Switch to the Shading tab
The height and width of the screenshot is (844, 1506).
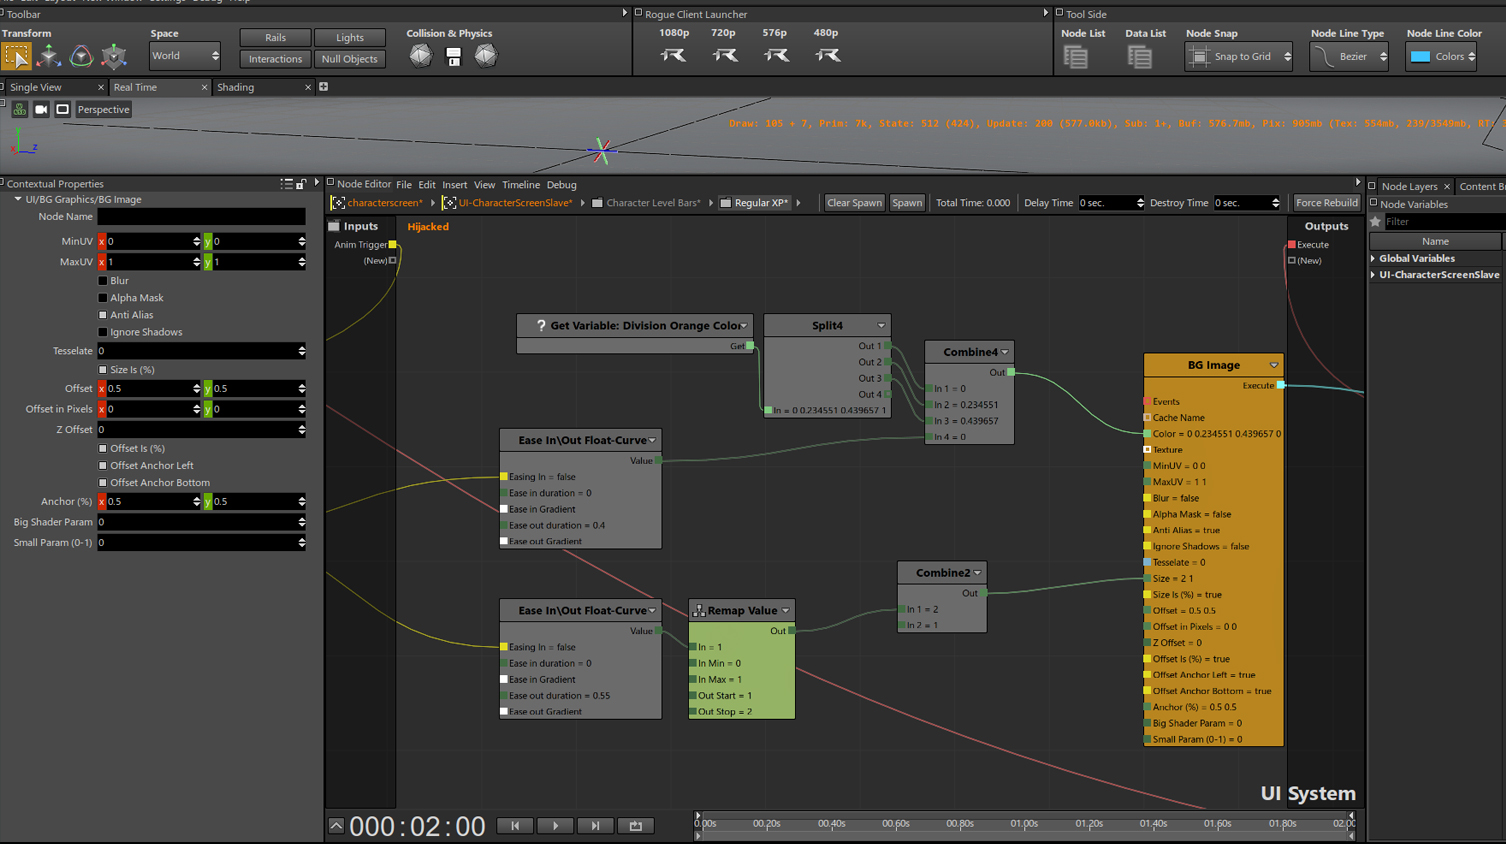(x=236, y=87)
